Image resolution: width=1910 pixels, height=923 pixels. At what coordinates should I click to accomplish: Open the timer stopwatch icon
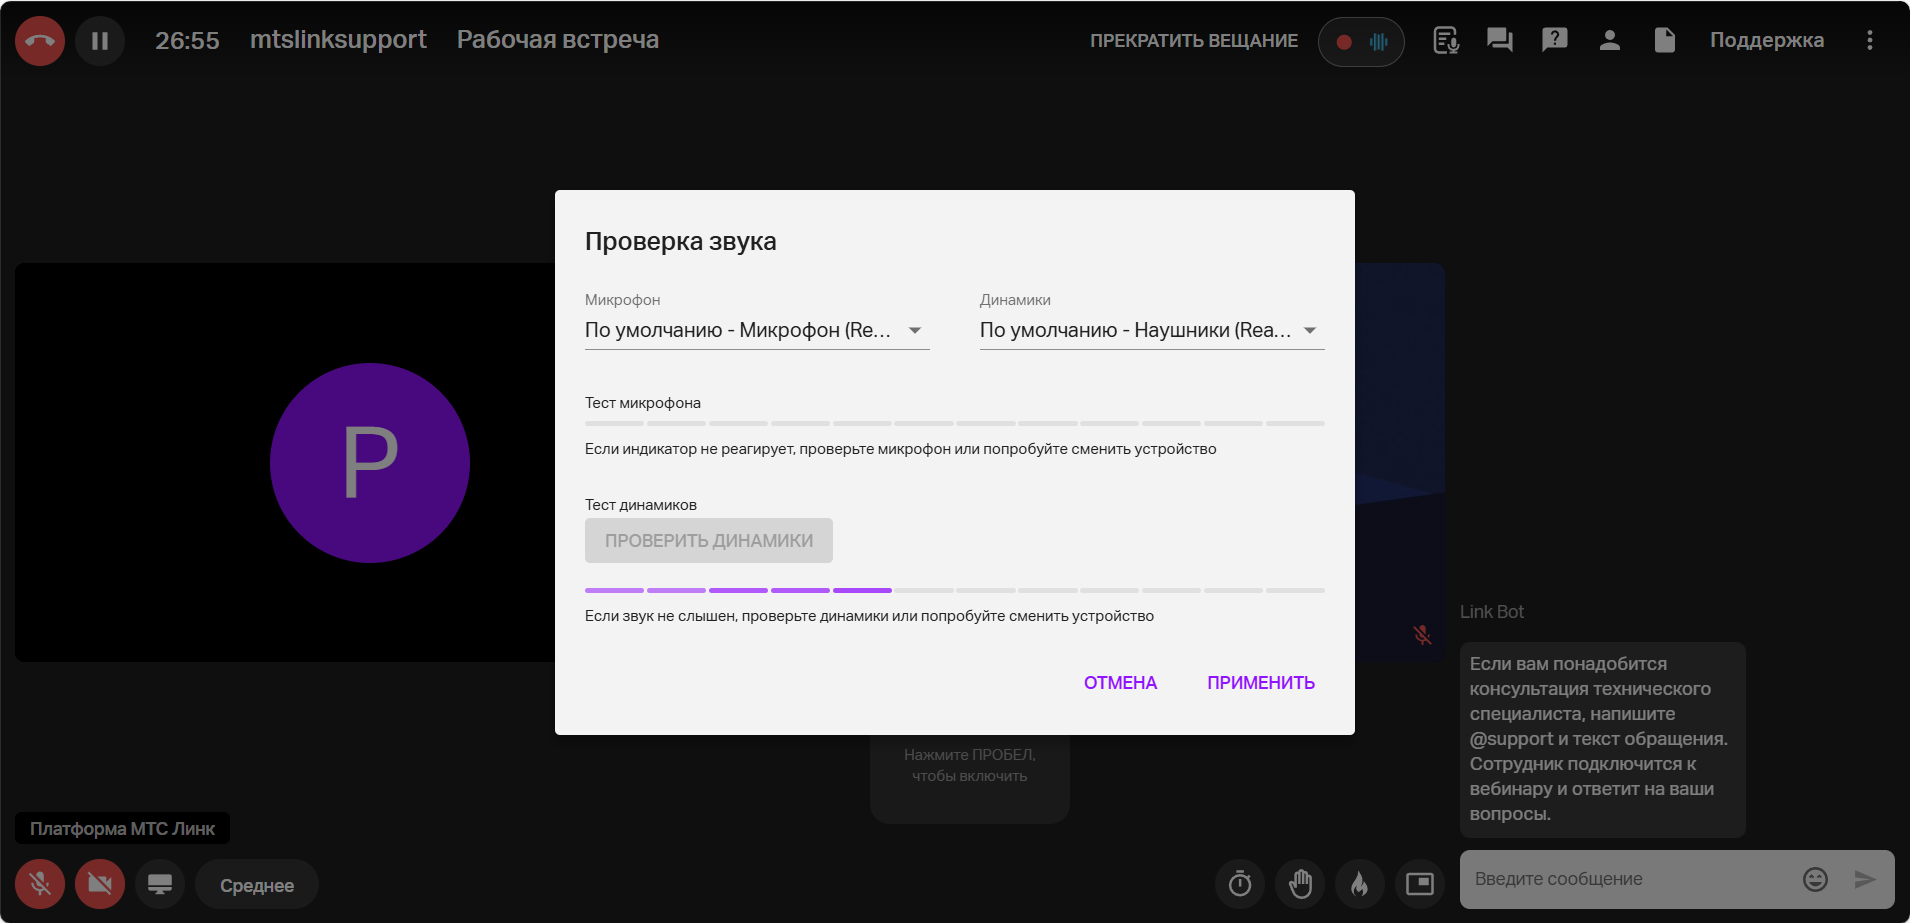(1240, 884)
